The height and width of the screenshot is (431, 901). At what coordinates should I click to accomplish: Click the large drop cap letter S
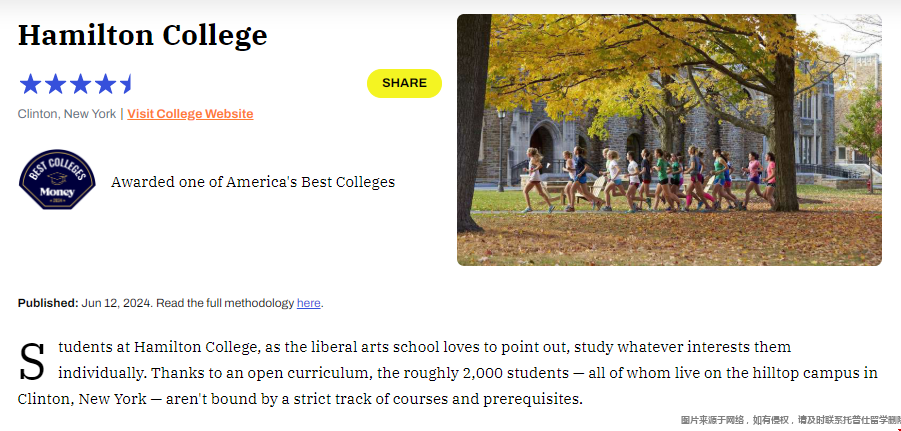point(32,362)
